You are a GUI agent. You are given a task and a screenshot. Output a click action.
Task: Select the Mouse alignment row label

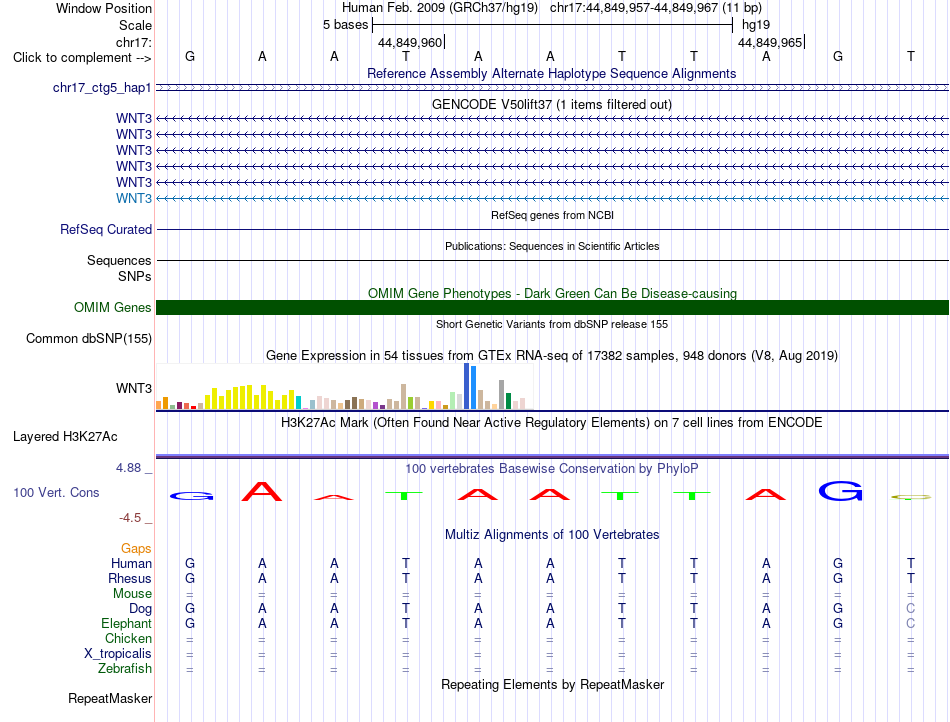point(132,594)
